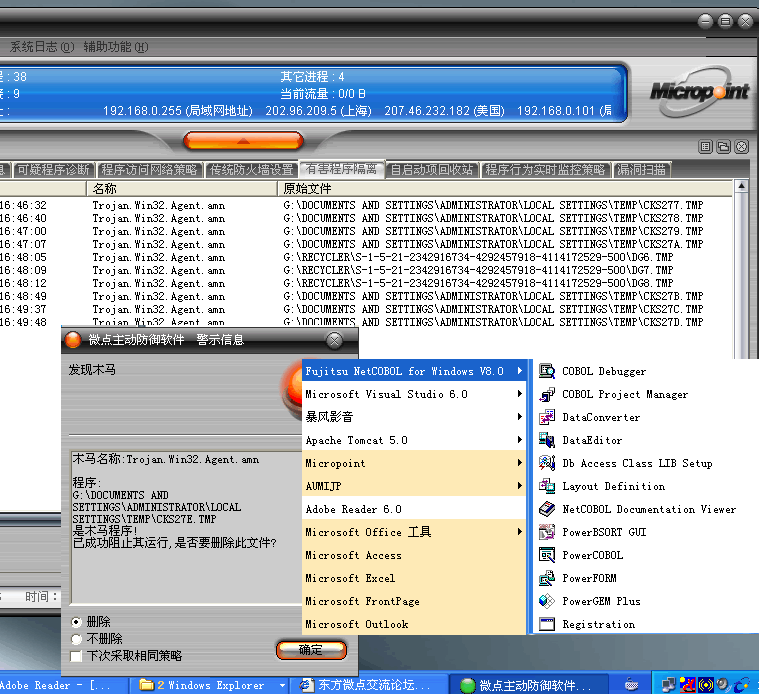Open Microsoft FrontPage menu entry
This screenshot has width=759, height=694.
tap(414, 601)
